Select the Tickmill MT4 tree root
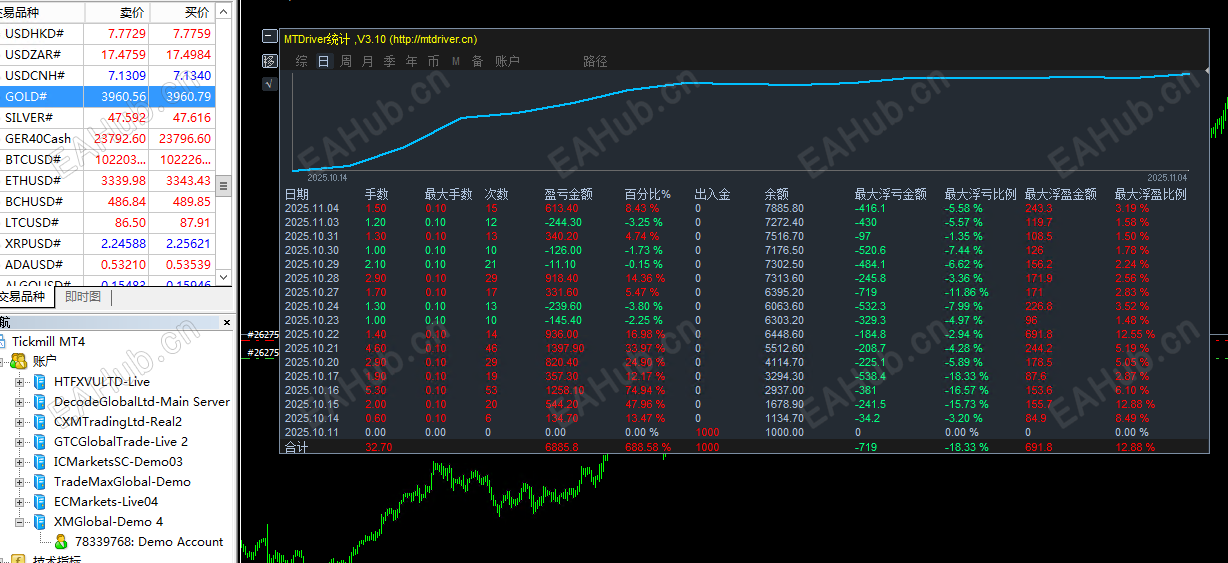This screenshot has height=563, width=1228. (x=48, y=341)
